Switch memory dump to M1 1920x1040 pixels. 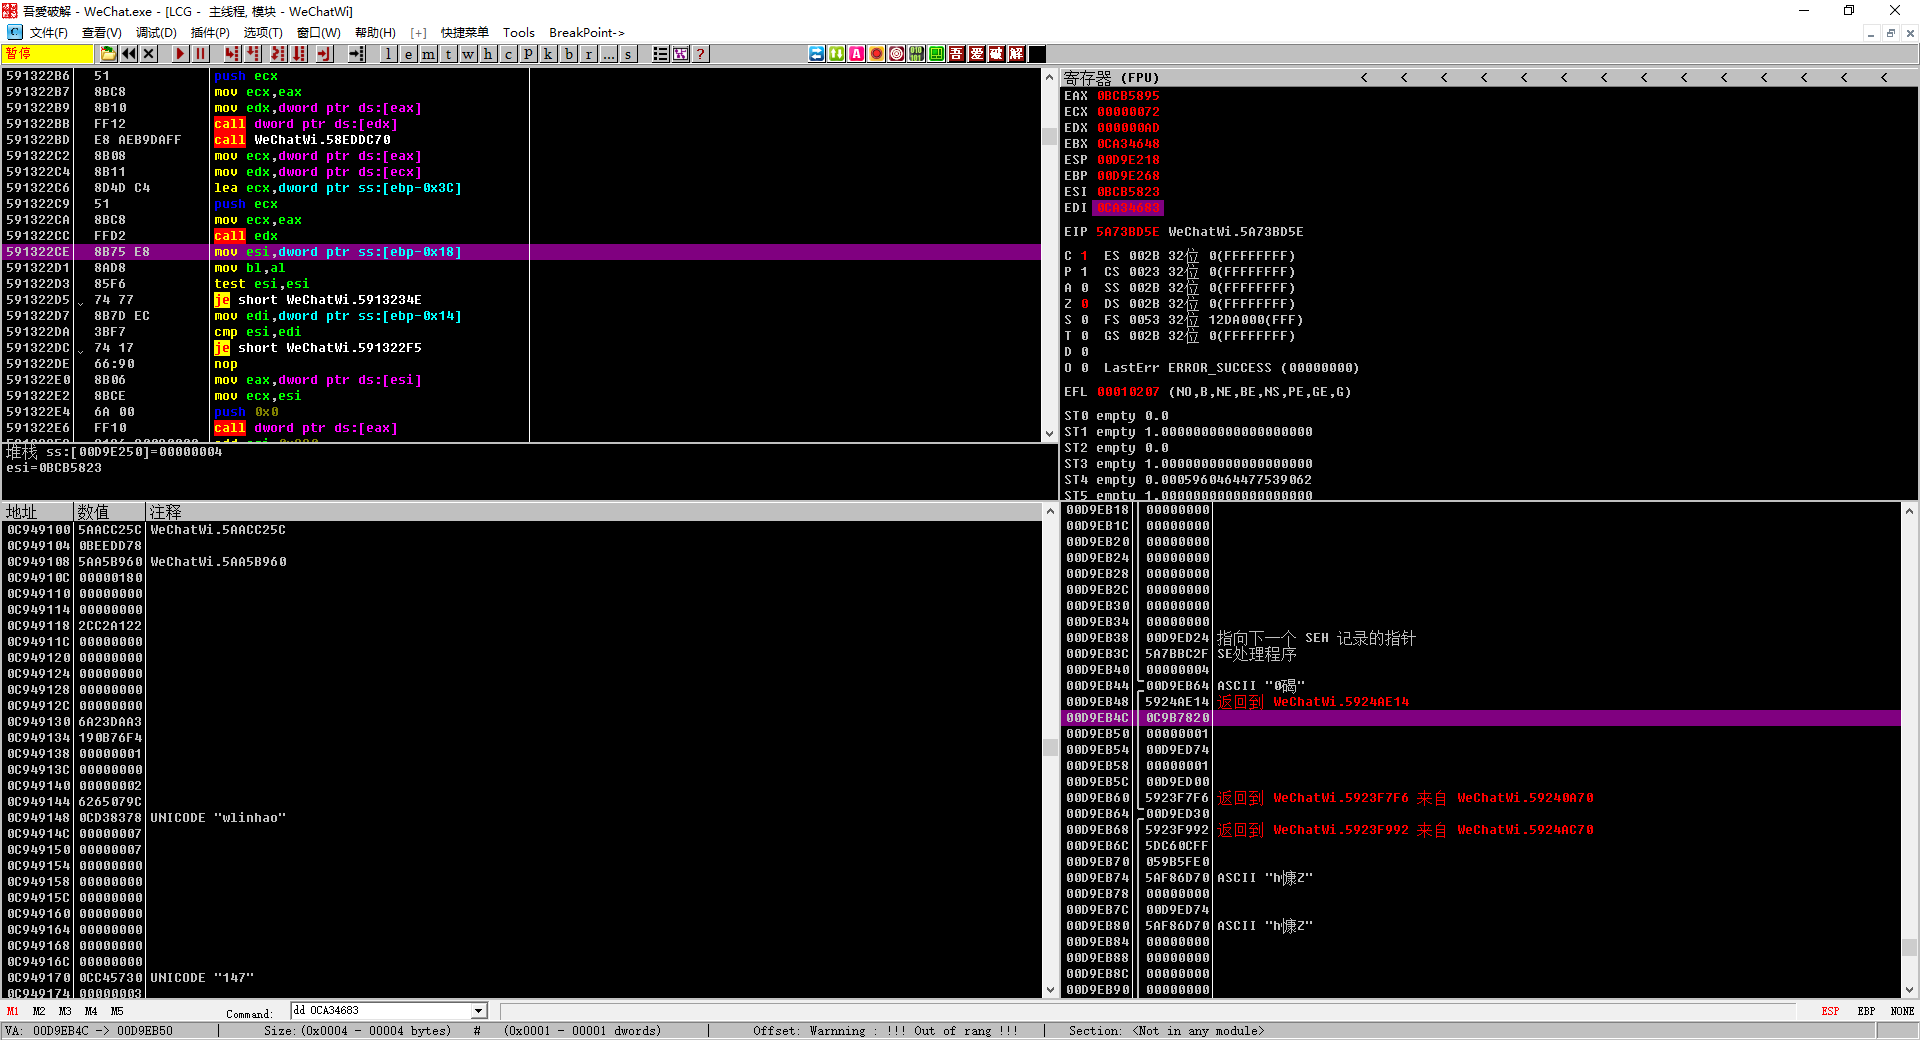click(13, 1011)
